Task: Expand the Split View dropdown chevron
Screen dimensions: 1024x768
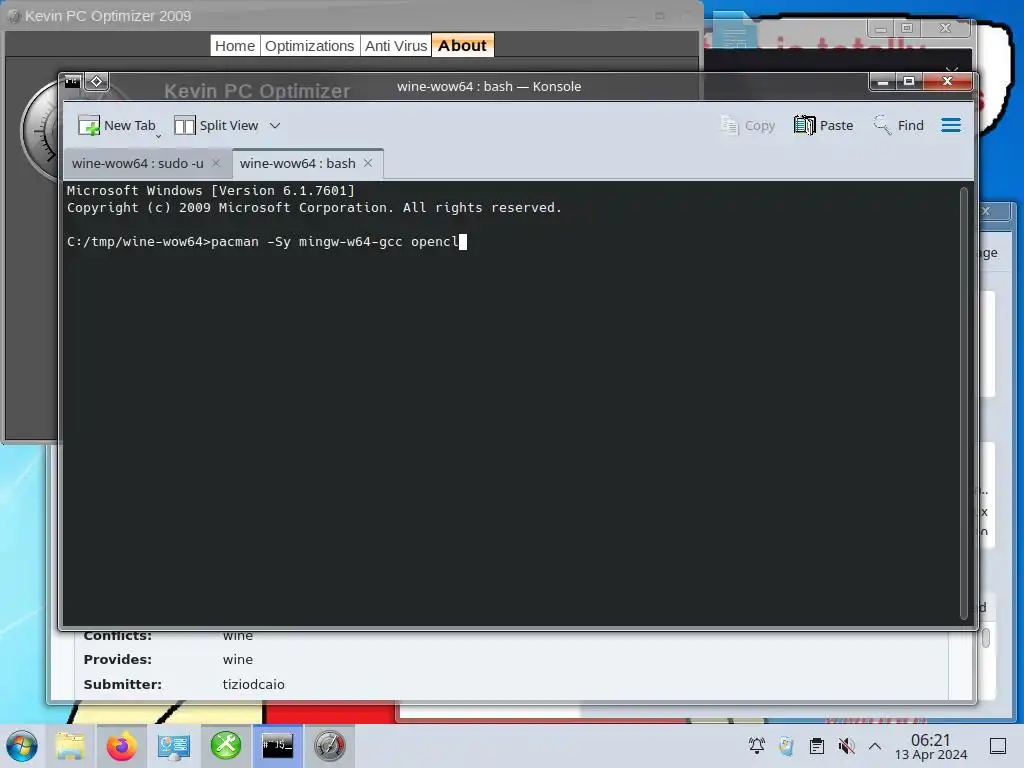Action: [275, 125]
